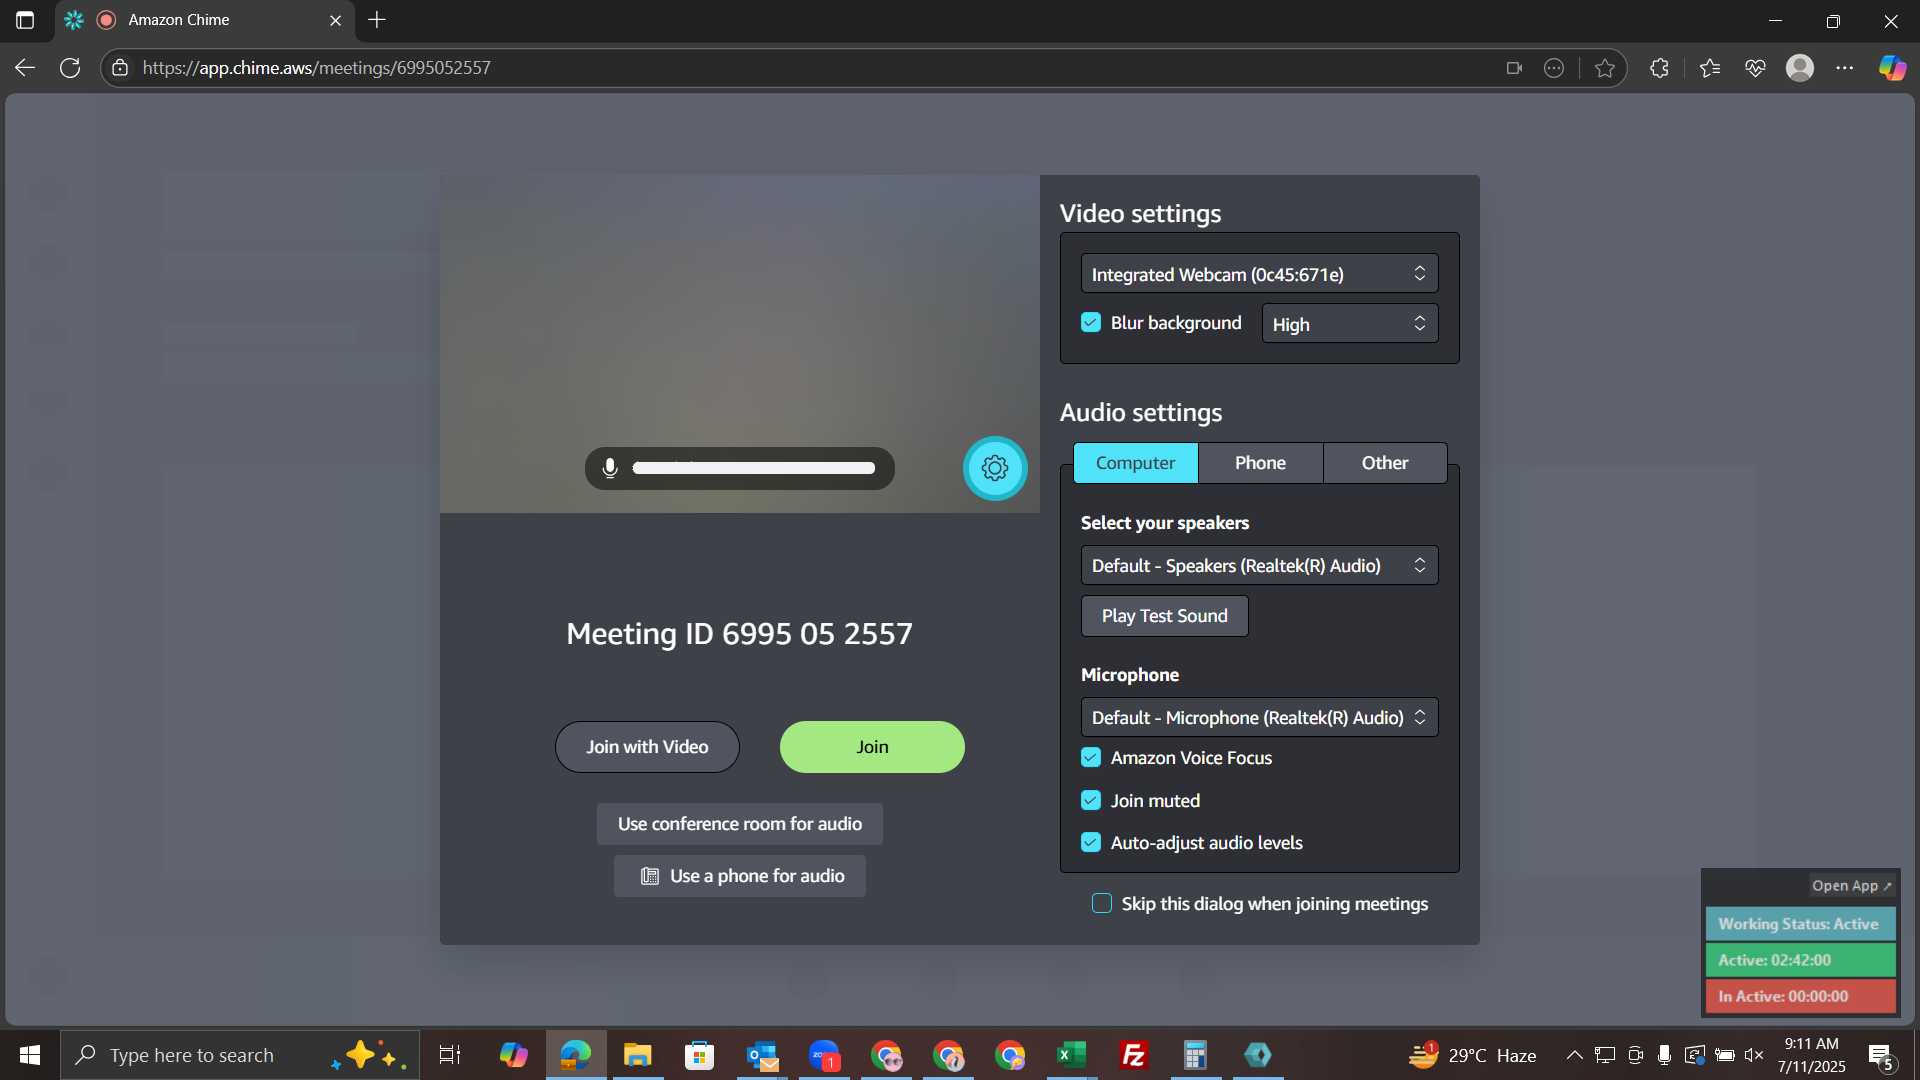Open Calculator from the taskbar
The height and width of the screenshot is (1080, 1920).
[1196, 1055]
